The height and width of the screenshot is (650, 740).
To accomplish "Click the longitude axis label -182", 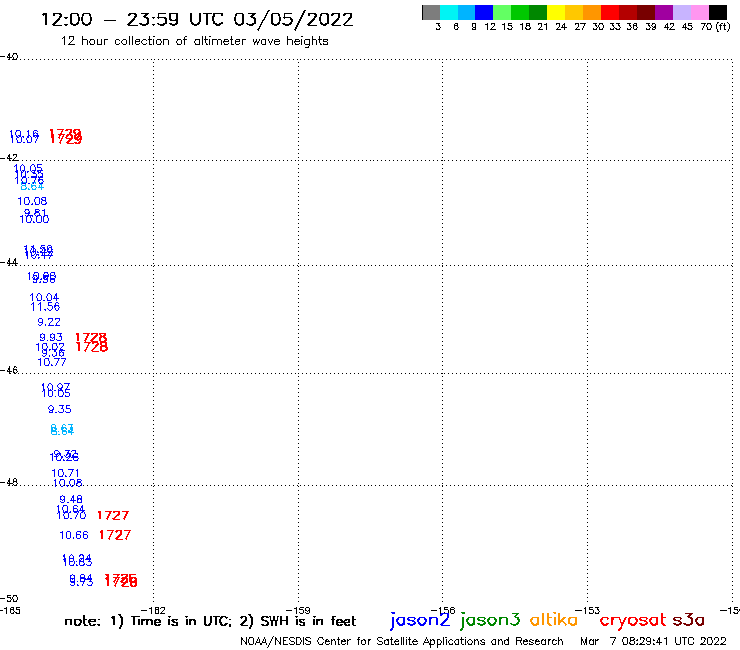I will point(153,610).
